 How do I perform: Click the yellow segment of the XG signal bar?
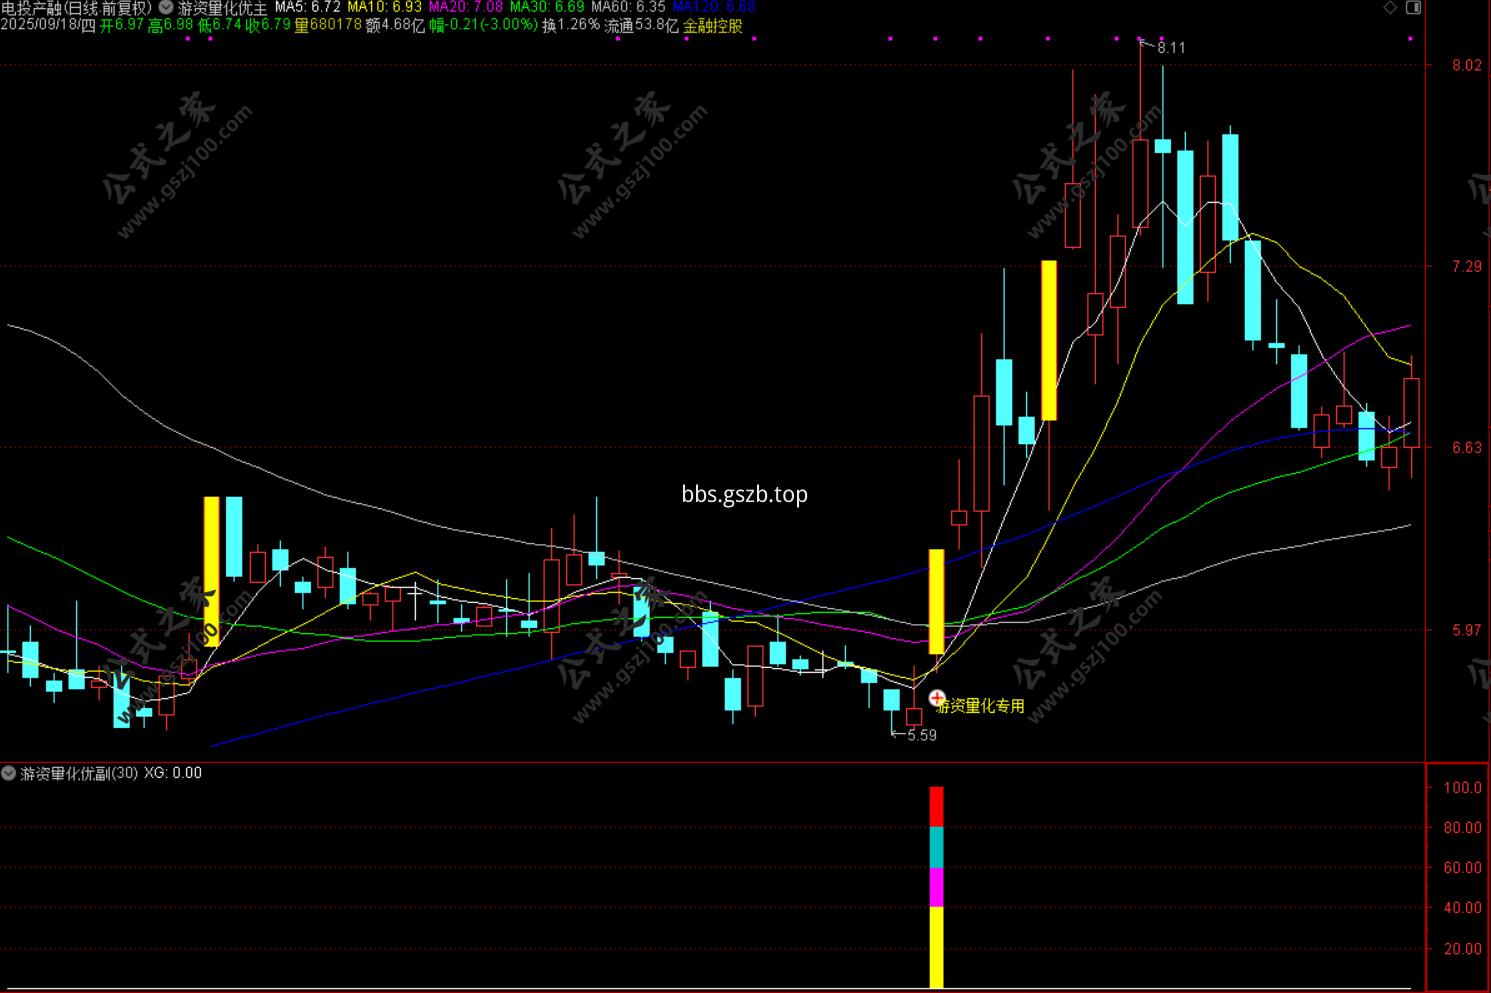coord(936,947)
